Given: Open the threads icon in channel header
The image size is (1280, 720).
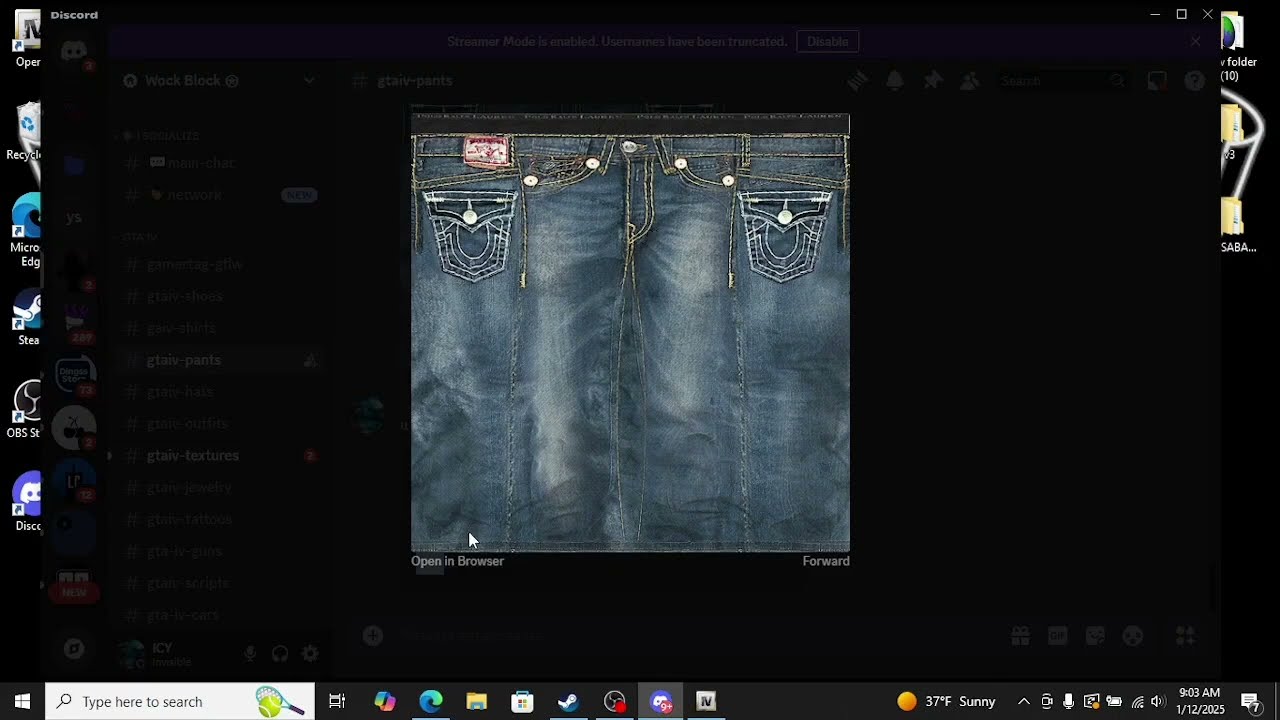Looking at the screenshot, I should [x=857, y=81].
